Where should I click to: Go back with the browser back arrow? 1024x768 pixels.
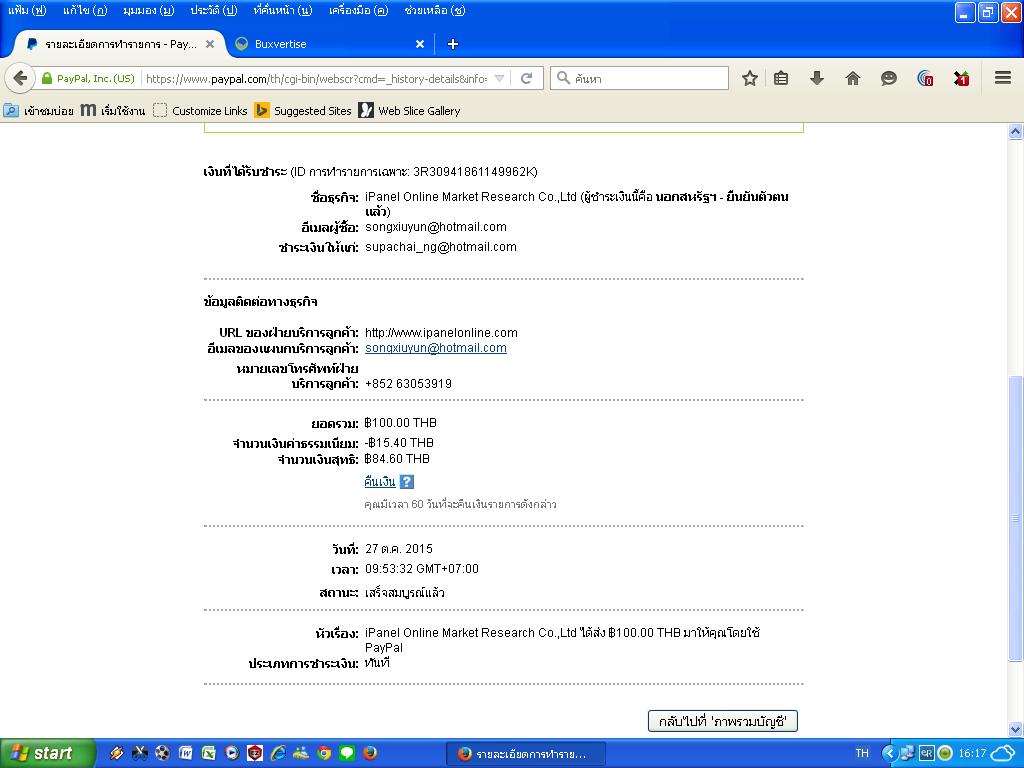click(x=20, y=78)
